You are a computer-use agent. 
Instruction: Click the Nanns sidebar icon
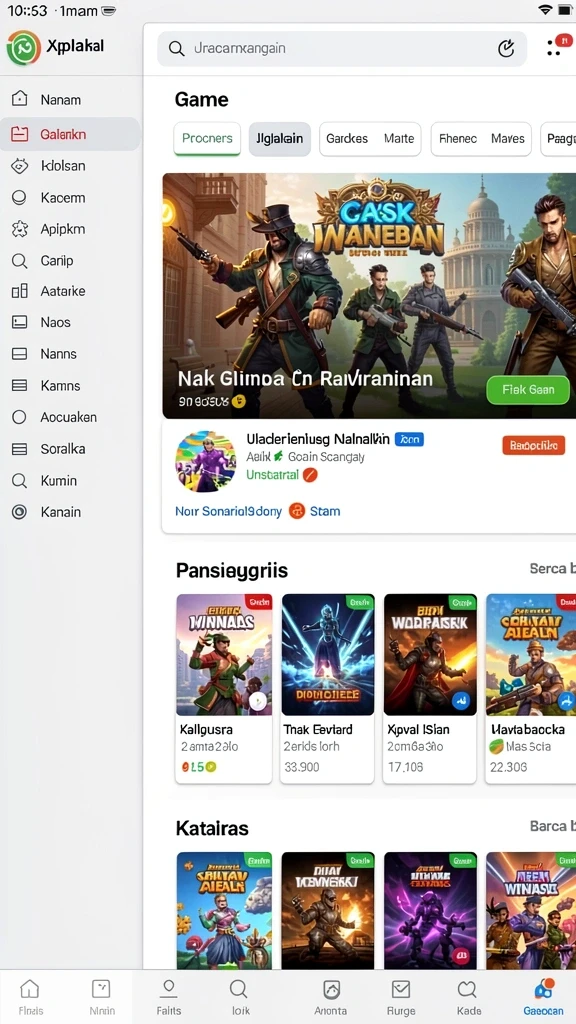point(20,354)
